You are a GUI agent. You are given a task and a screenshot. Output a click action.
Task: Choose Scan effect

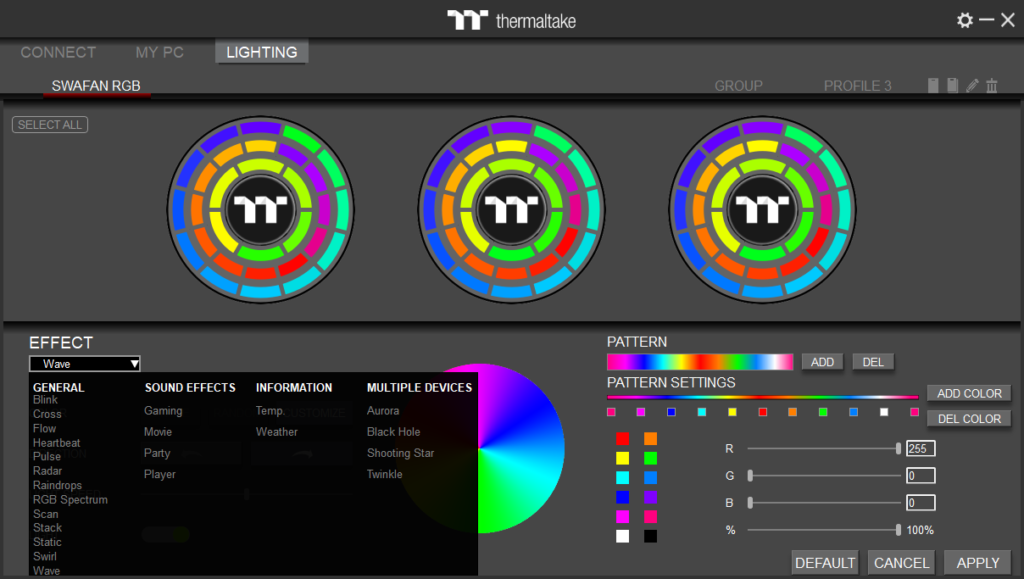46,514
